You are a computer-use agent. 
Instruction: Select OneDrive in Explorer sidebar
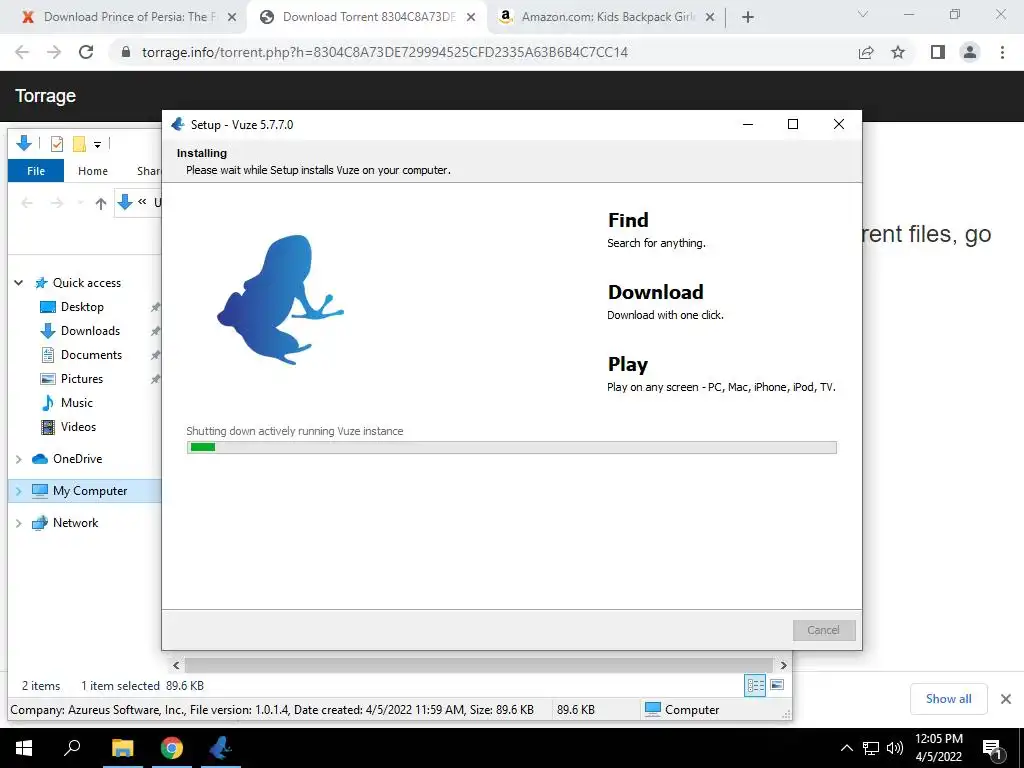[x=77, y=459]
